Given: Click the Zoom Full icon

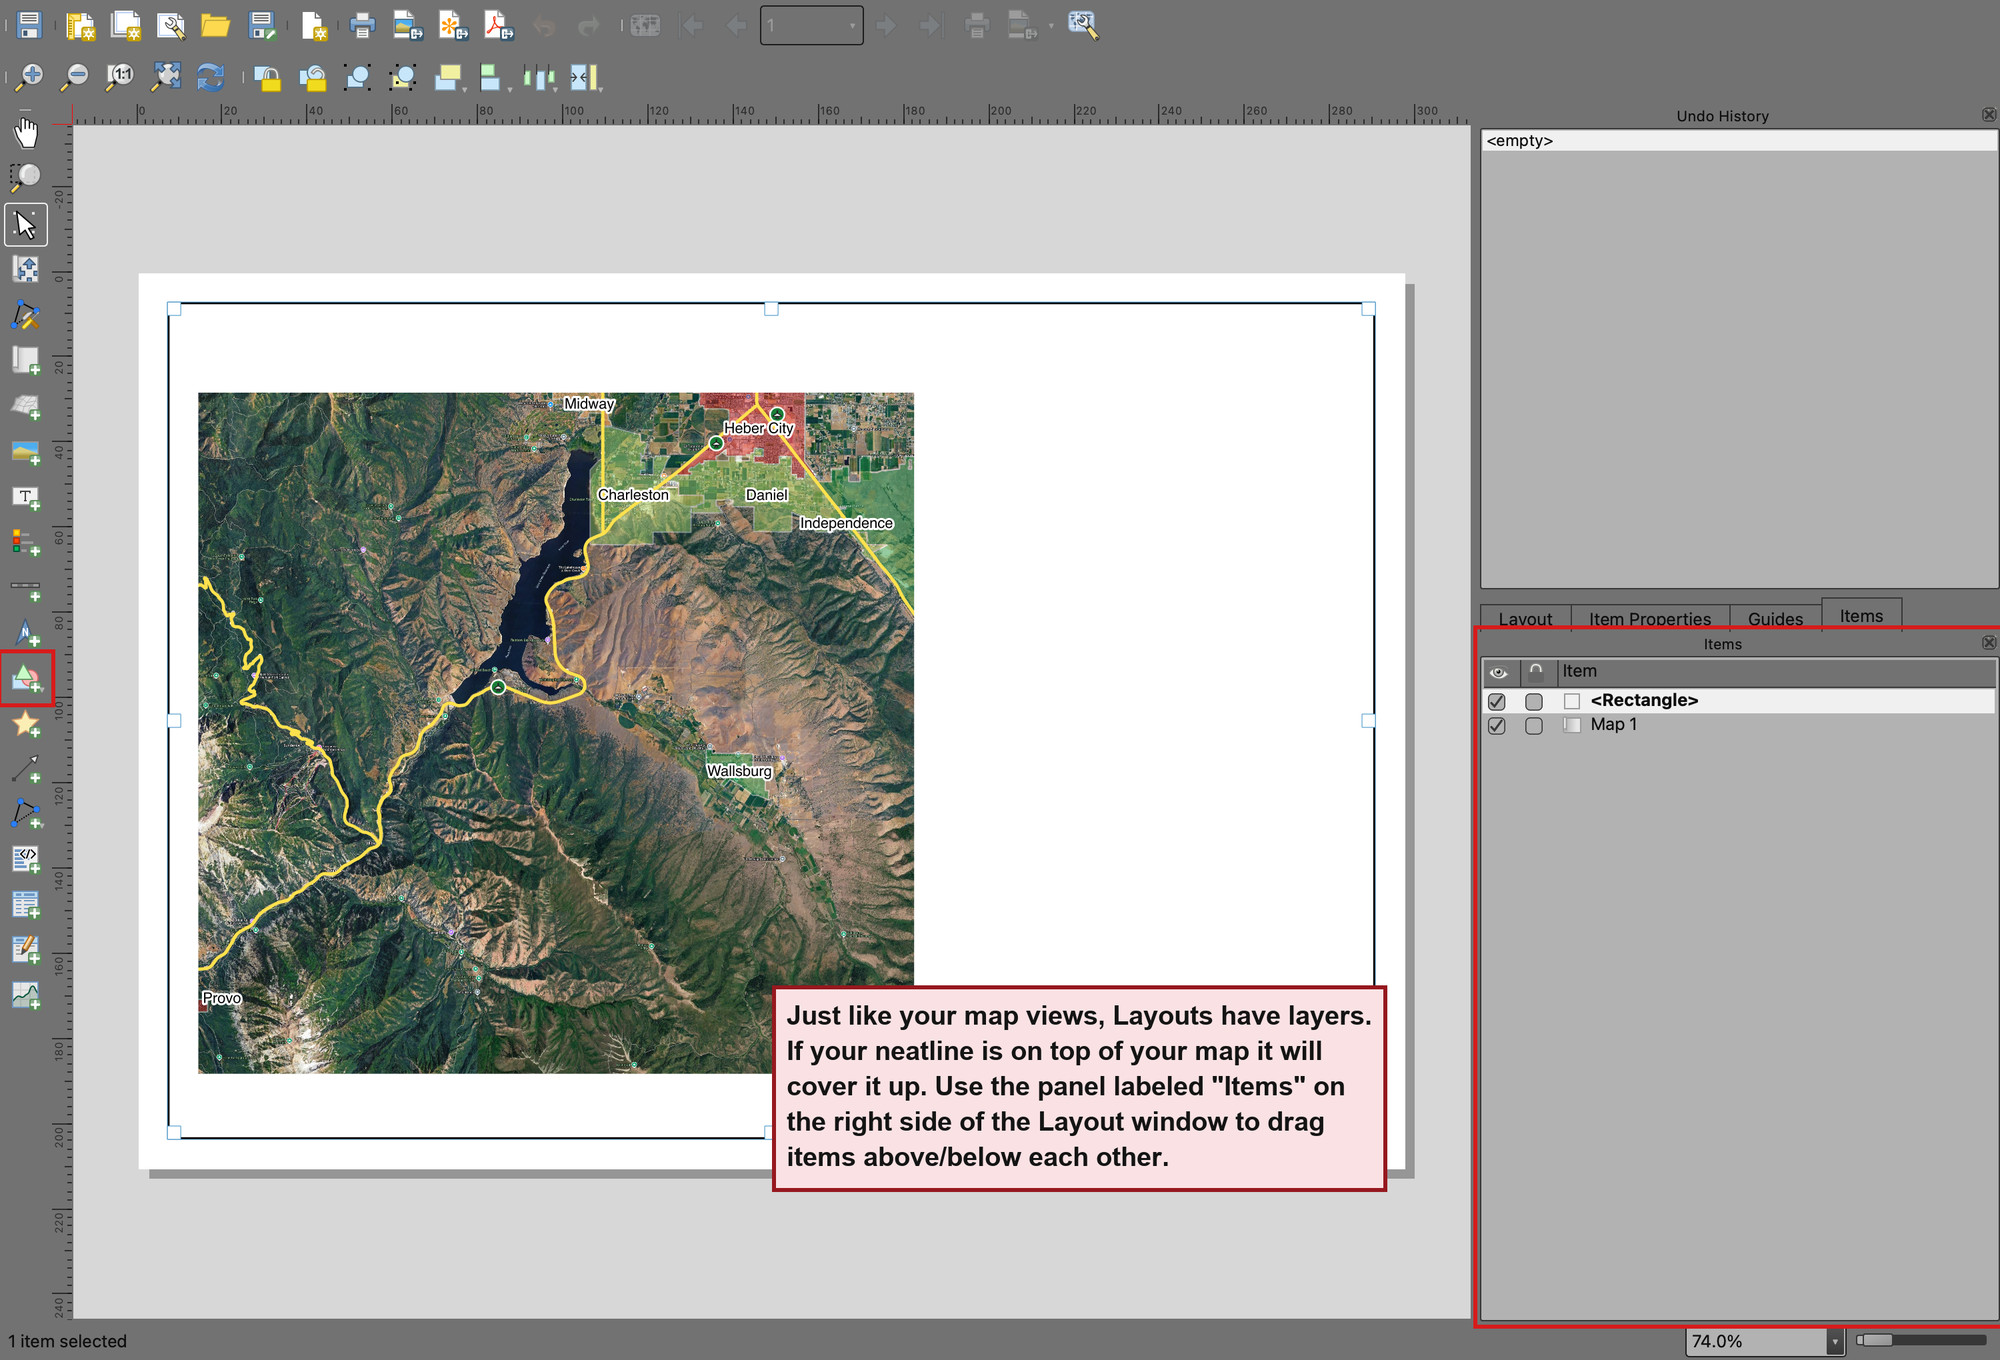Looking at the screenshot, I should [x=166, y=77].
